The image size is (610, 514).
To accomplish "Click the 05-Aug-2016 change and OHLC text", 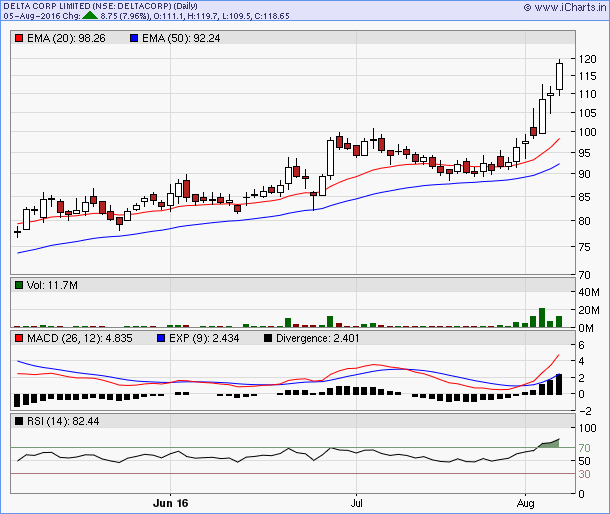I will pyautogui.click(x=146, y=16).
